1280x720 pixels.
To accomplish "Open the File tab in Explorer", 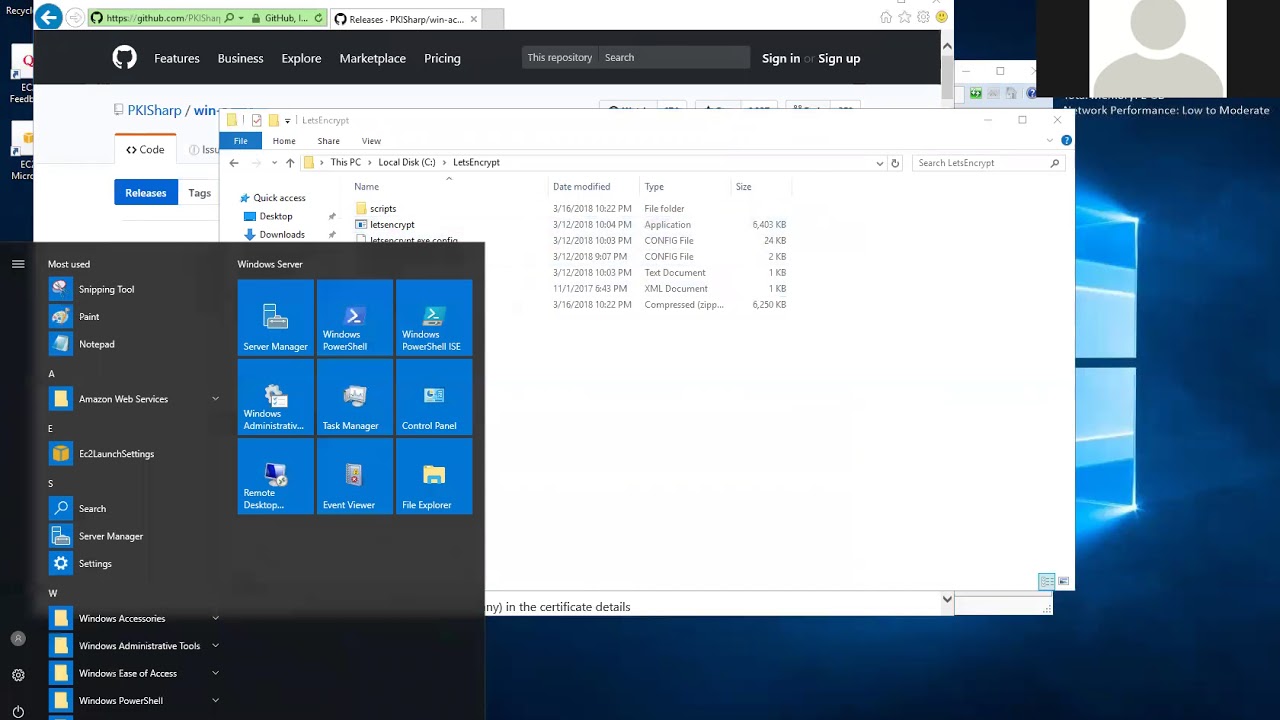I will pos(240,141).
